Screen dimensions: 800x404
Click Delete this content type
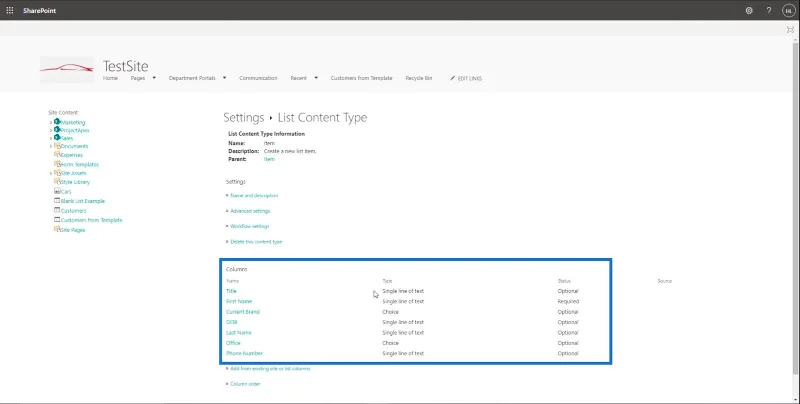pos(256,242)
